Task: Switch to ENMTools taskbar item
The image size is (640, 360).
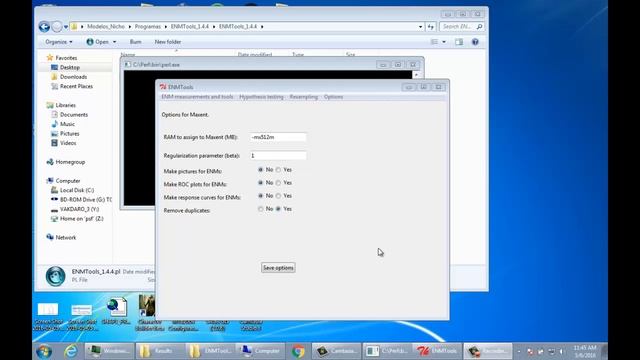Action: tap(437, 351)
